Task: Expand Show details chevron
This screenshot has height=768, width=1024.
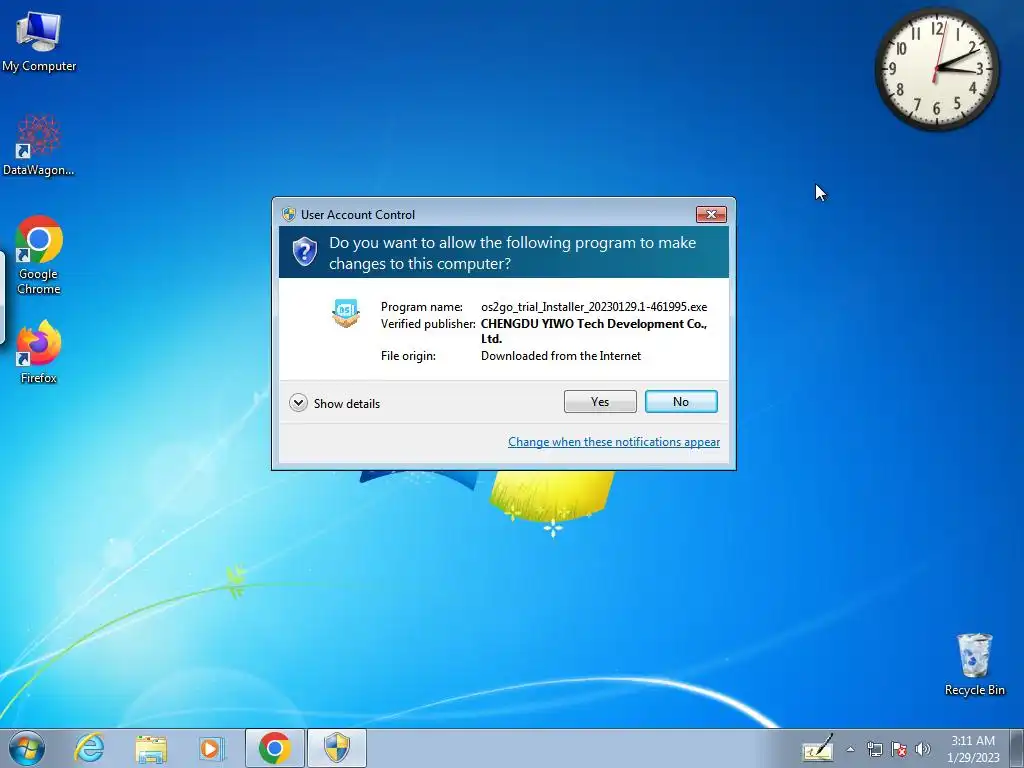Action: pyautogui.click(x=298, y=403)
